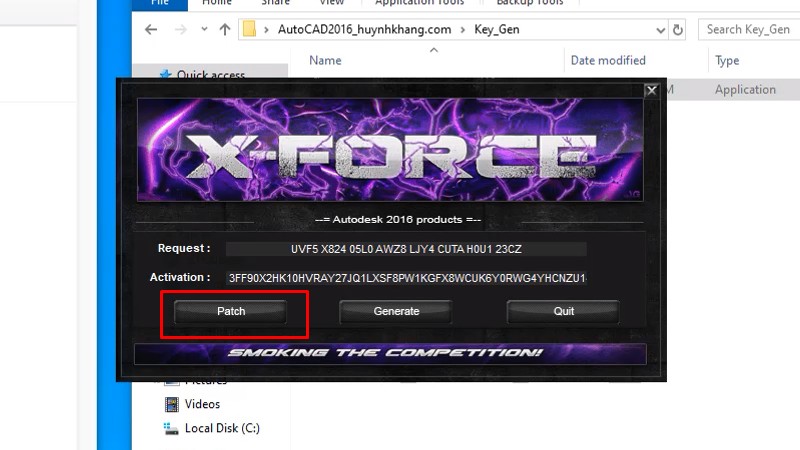The width and height of the screenshot is (800, 450).
Task: Select the Videos folder icon in sidebar
Action: tap(171, 404)
